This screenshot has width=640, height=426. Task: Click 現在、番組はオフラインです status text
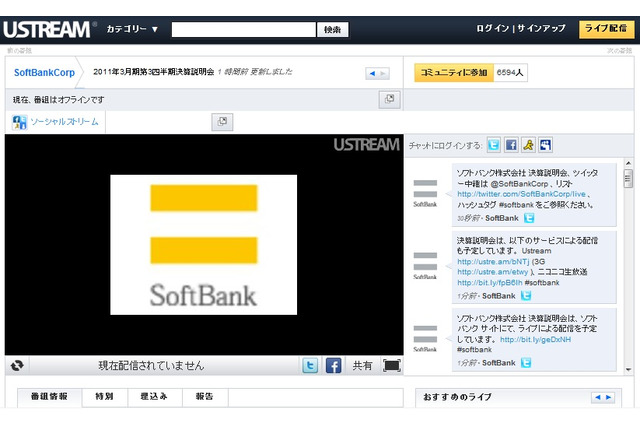pos(58,100)
